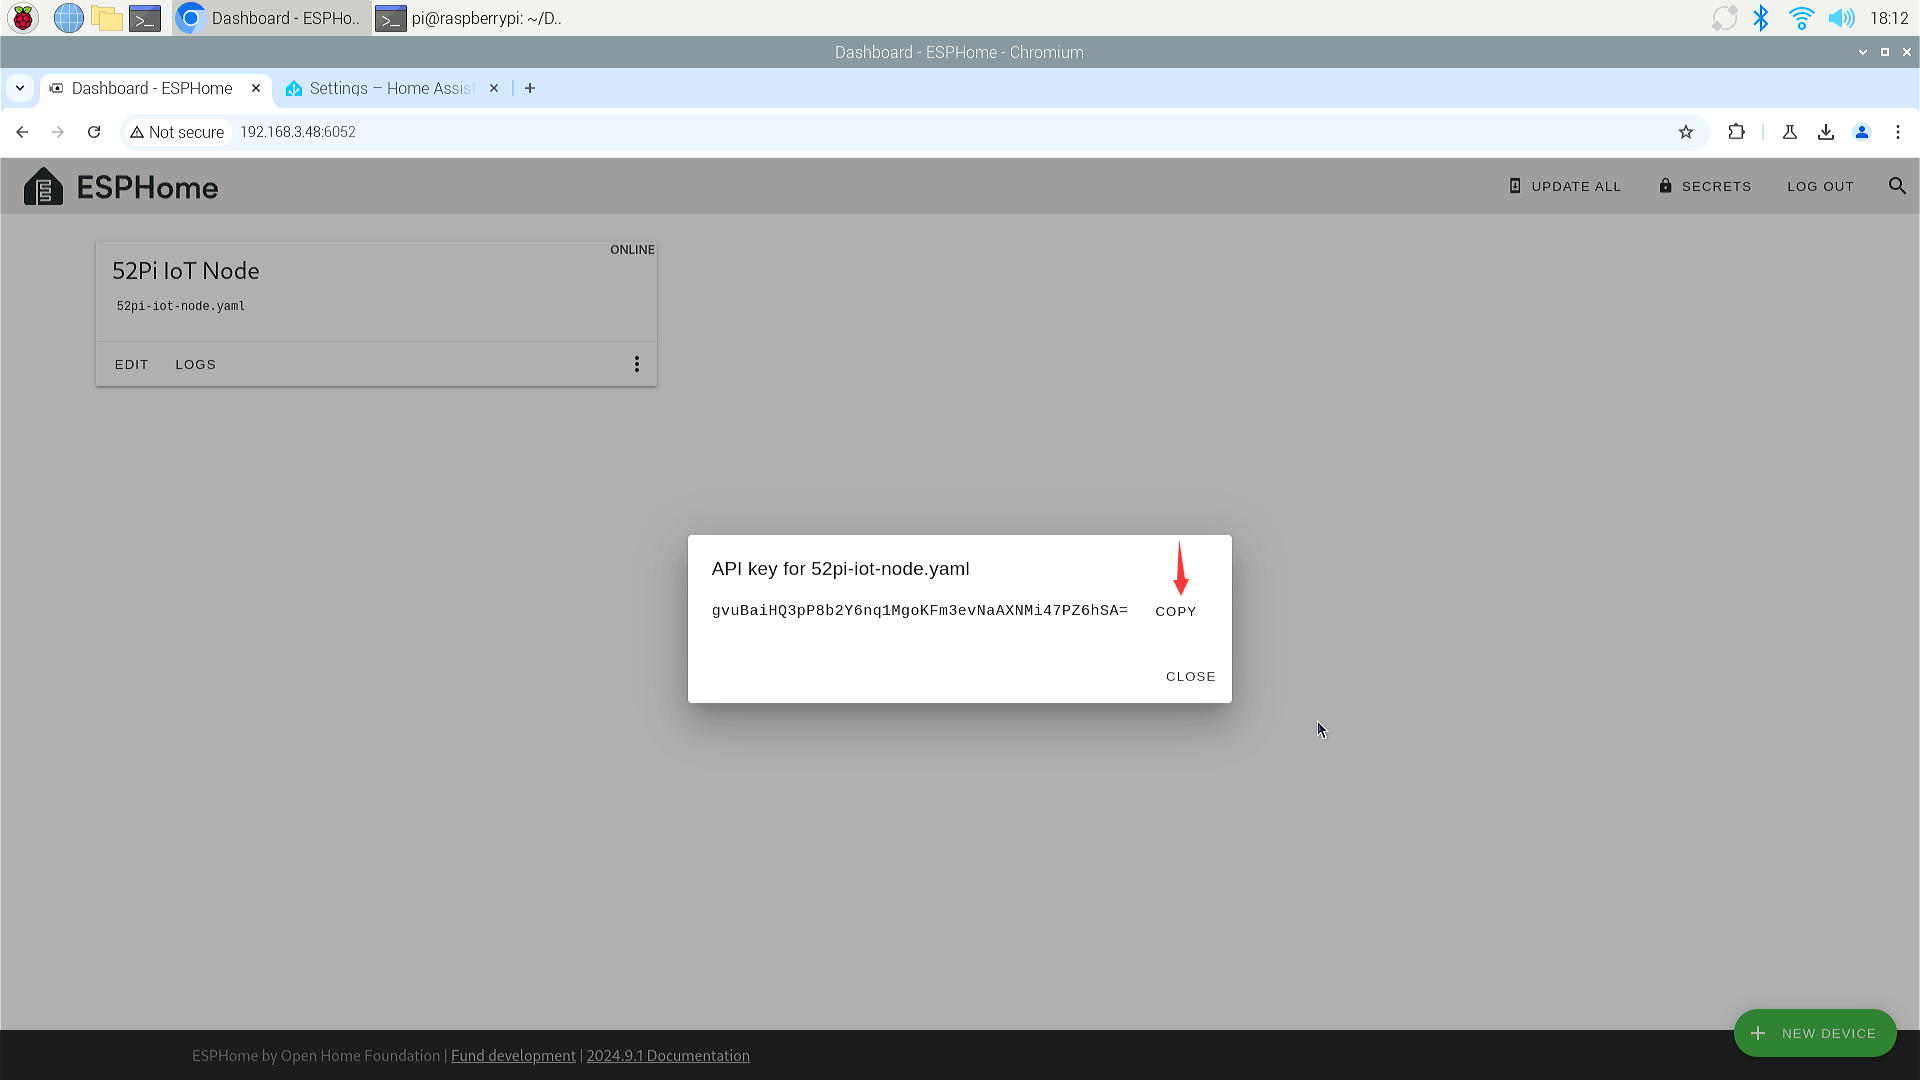Bookmark this page with the star icon
Viewport: 1920px width, 1080px height.
click(x=1686, y=132)
